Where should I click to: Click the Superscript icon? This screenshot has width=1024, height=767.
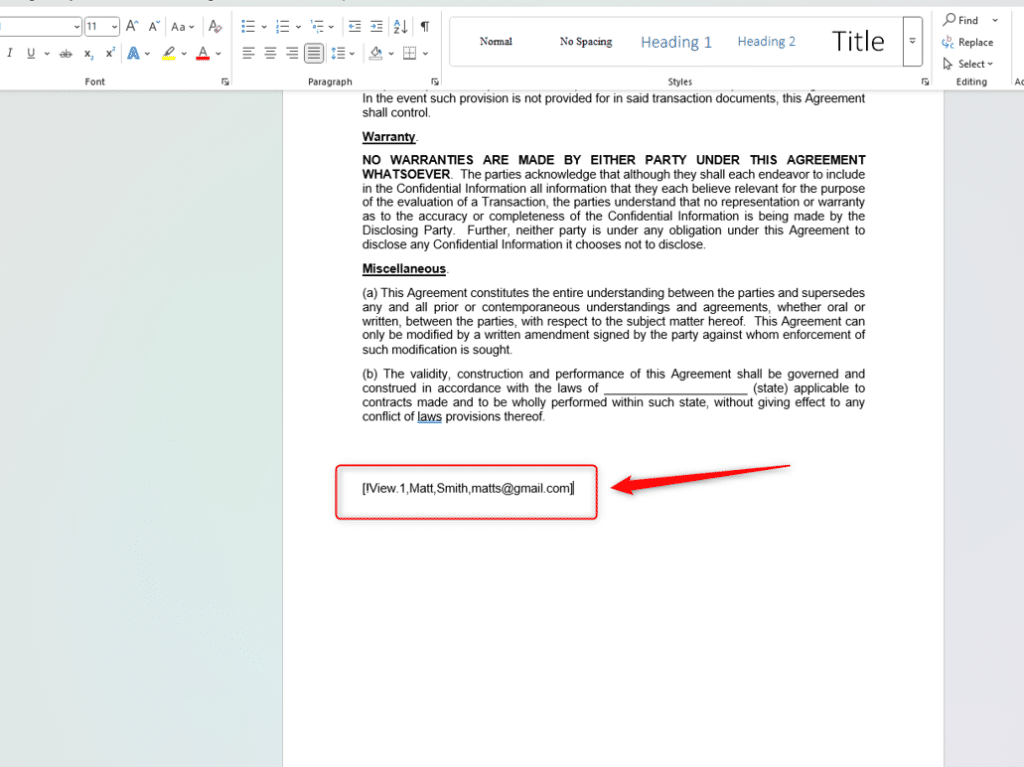[x=110, y=53]
